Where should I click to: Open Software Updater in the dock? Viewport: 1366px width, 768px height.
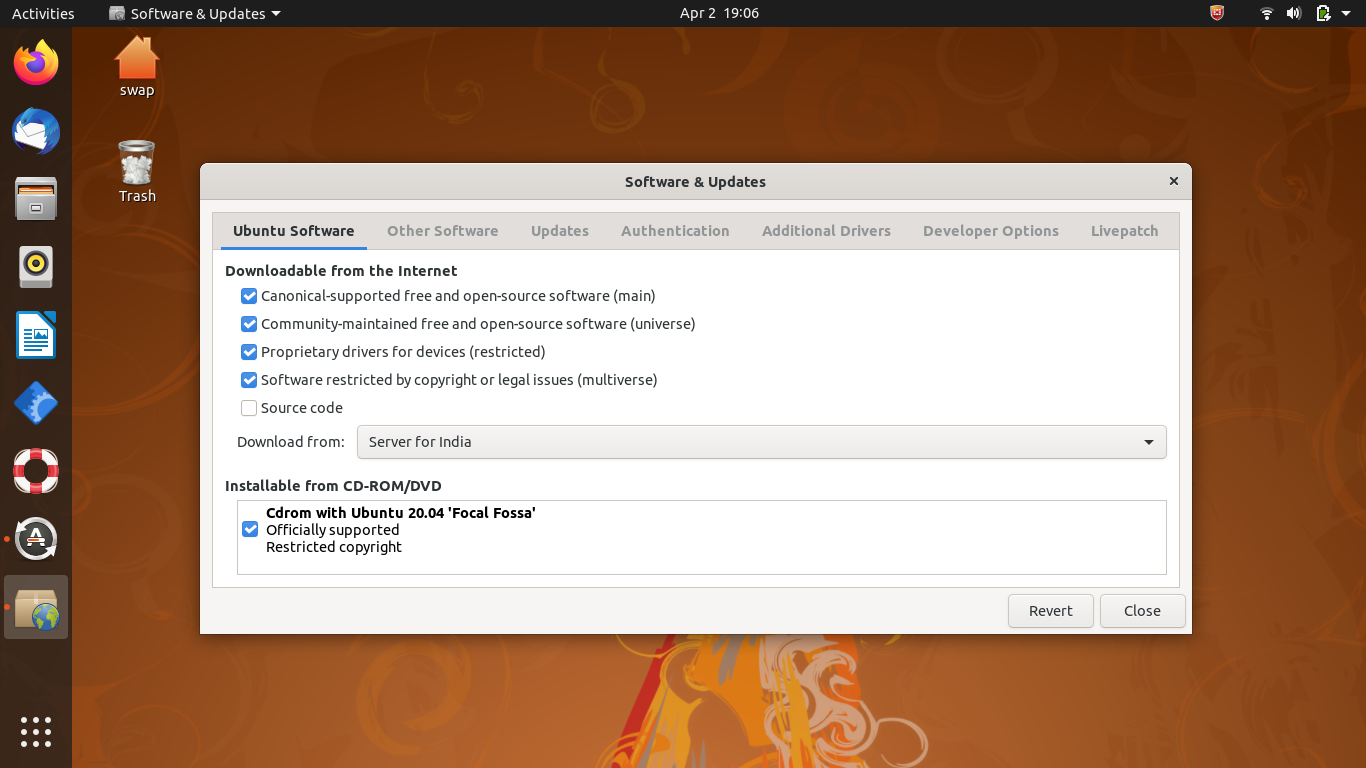click(36, 539)
